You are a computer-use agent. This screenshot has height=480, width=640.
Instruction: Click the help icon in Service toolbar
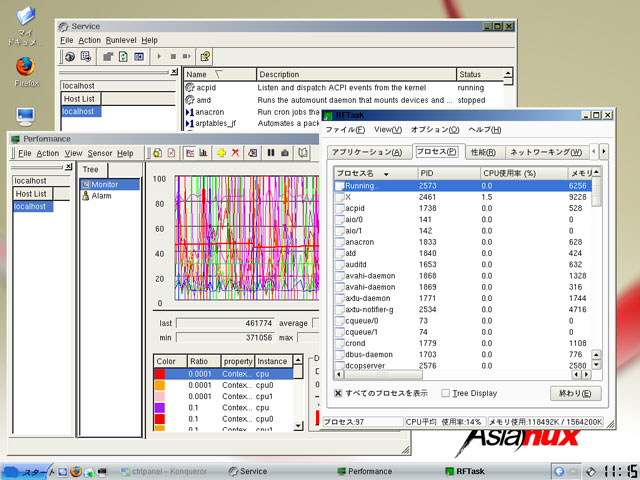205,57
